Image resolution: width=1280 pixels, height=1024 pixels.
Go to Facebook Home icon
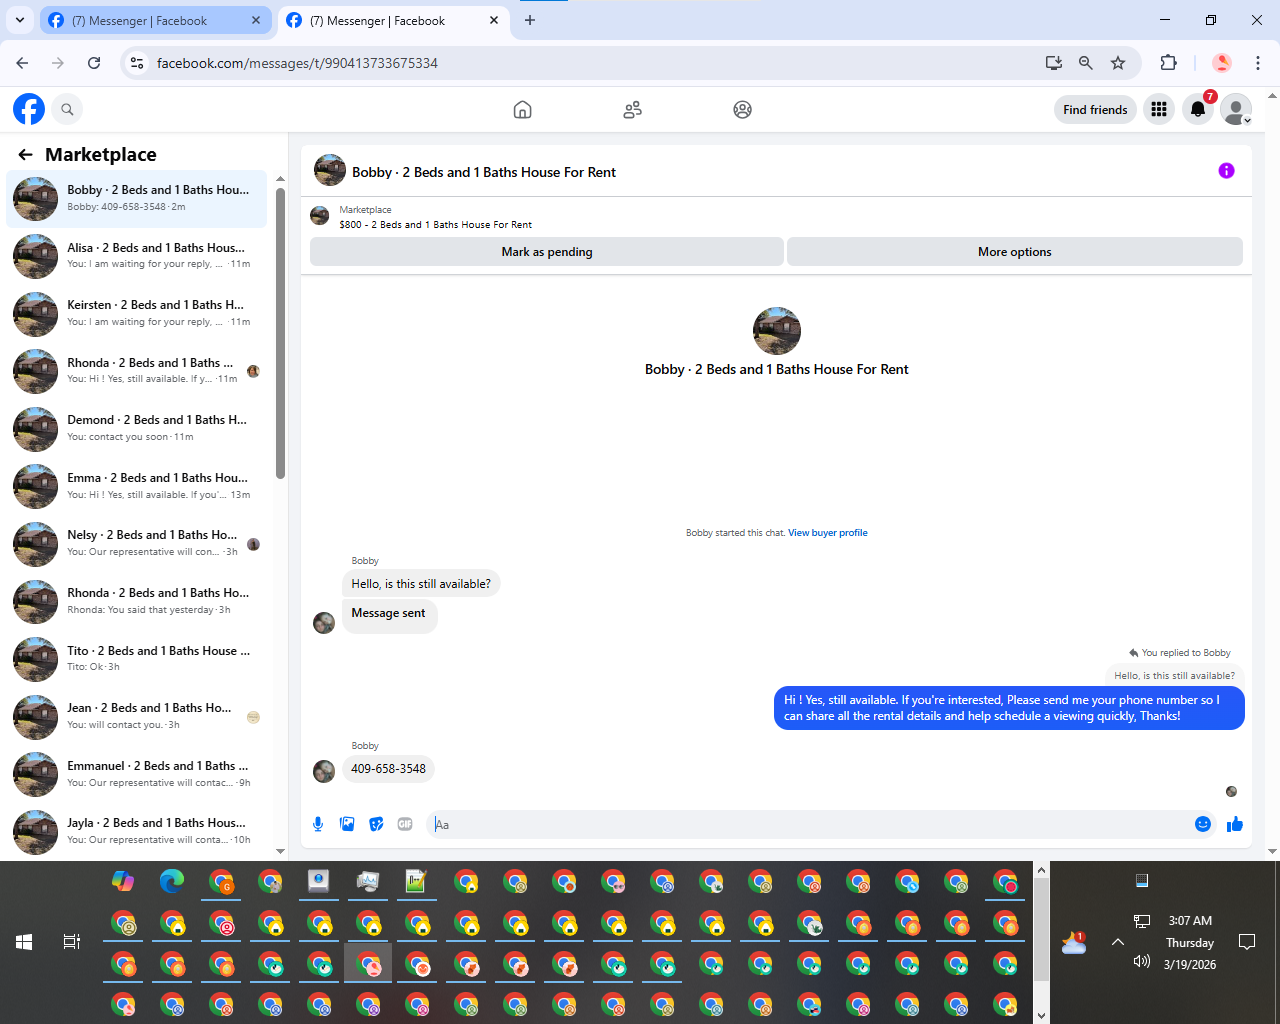pyautogui.click(x=522, y=110)
